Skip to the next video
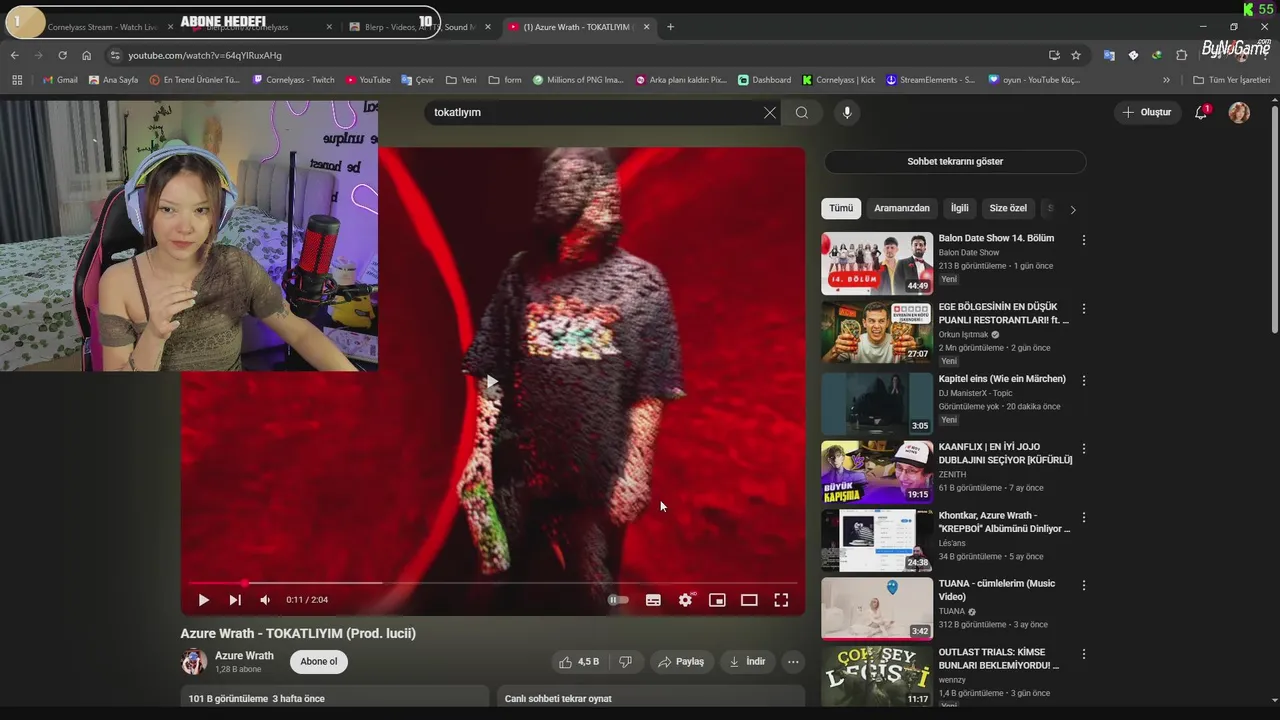 click(x=235, y=600)
